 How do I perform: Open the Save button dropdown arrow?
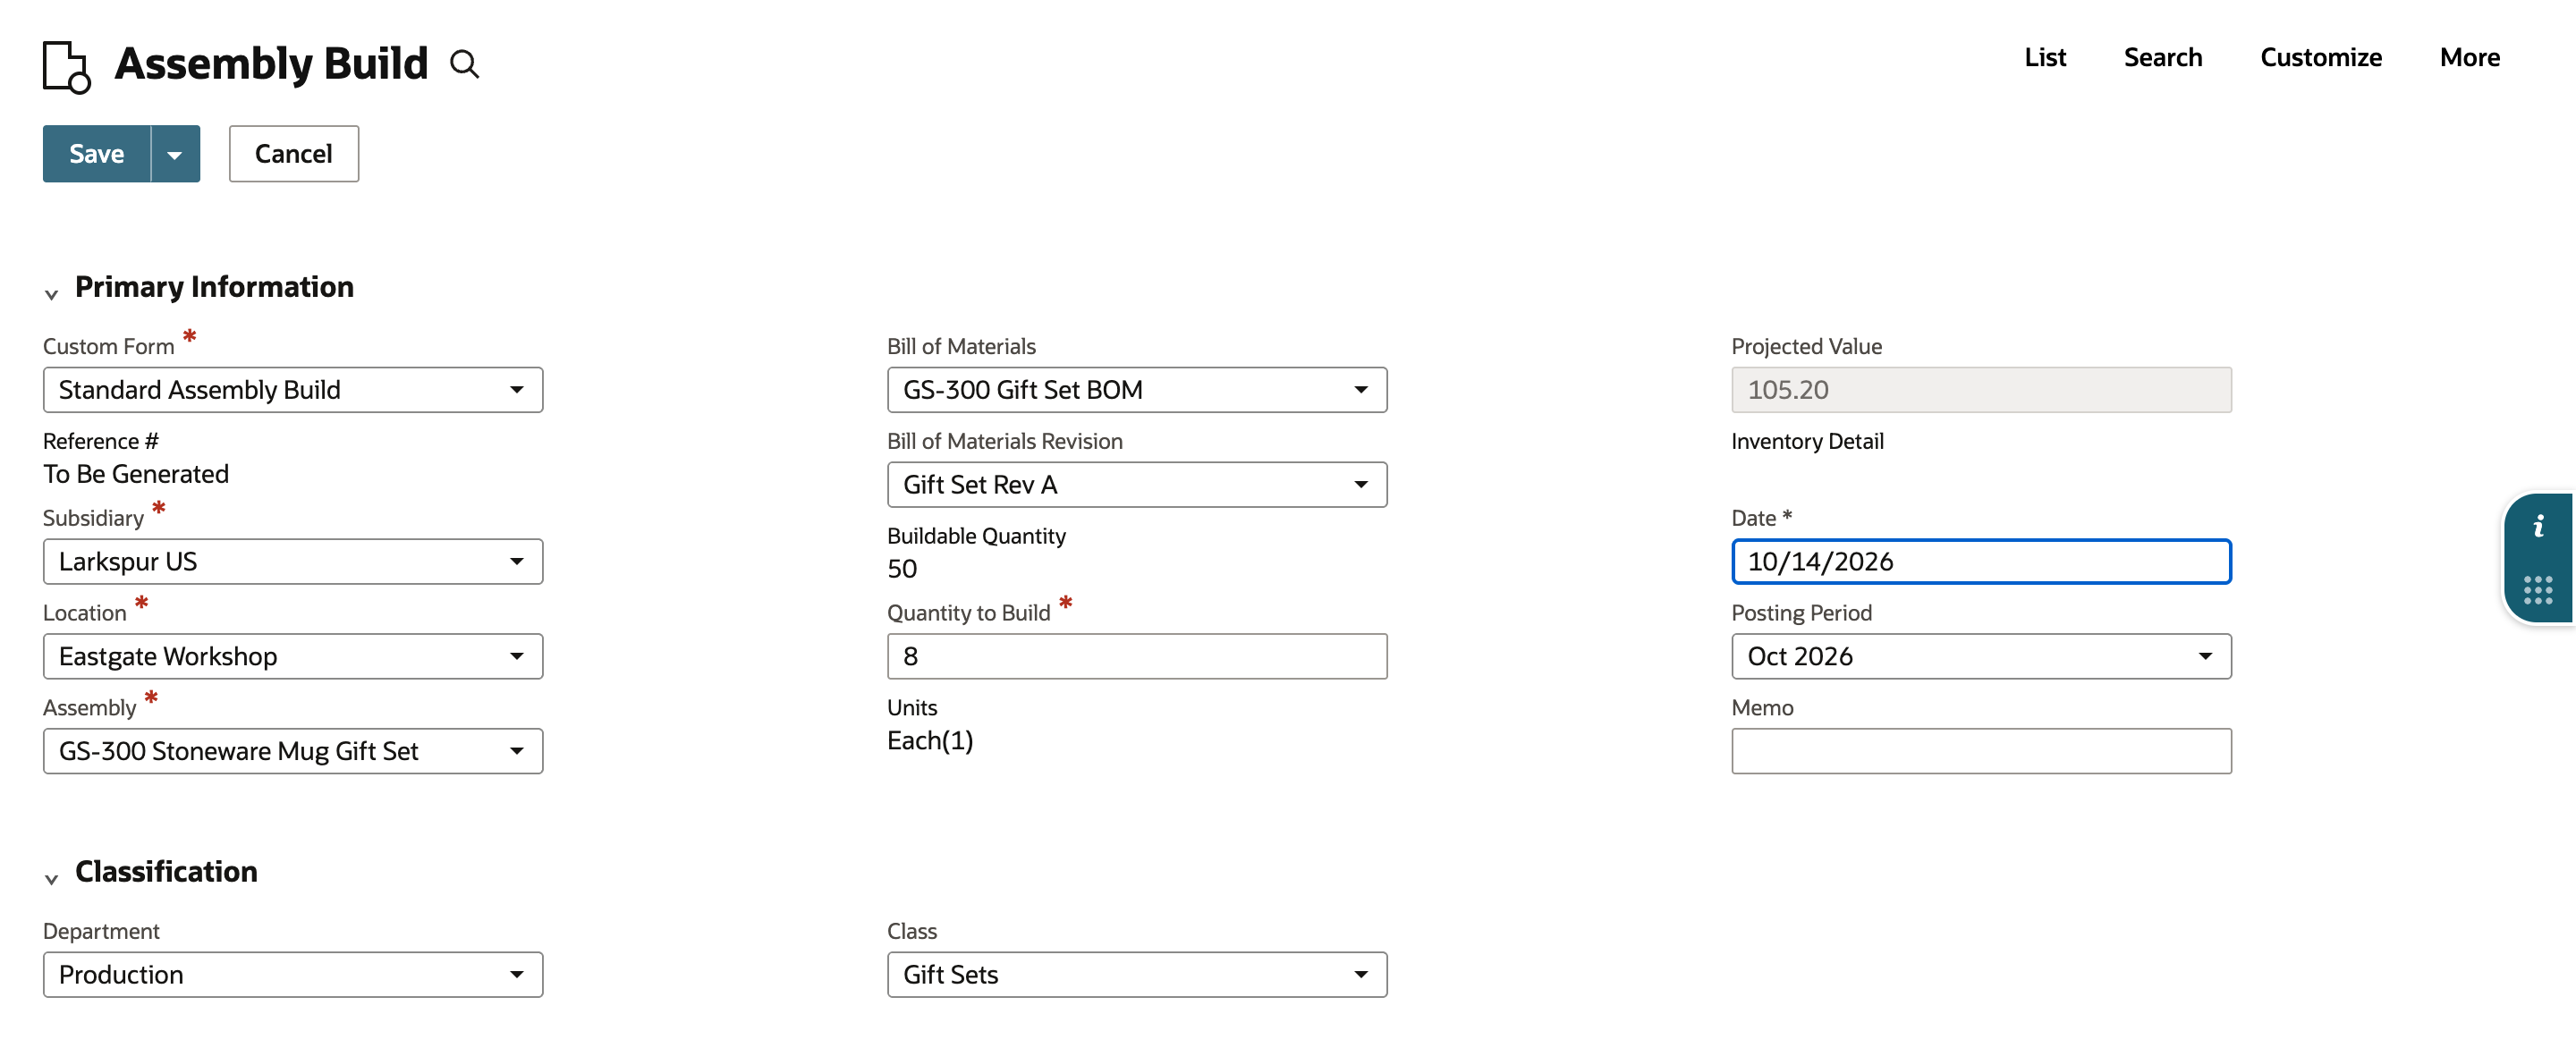pyautogui.click(x=175, y=154)
